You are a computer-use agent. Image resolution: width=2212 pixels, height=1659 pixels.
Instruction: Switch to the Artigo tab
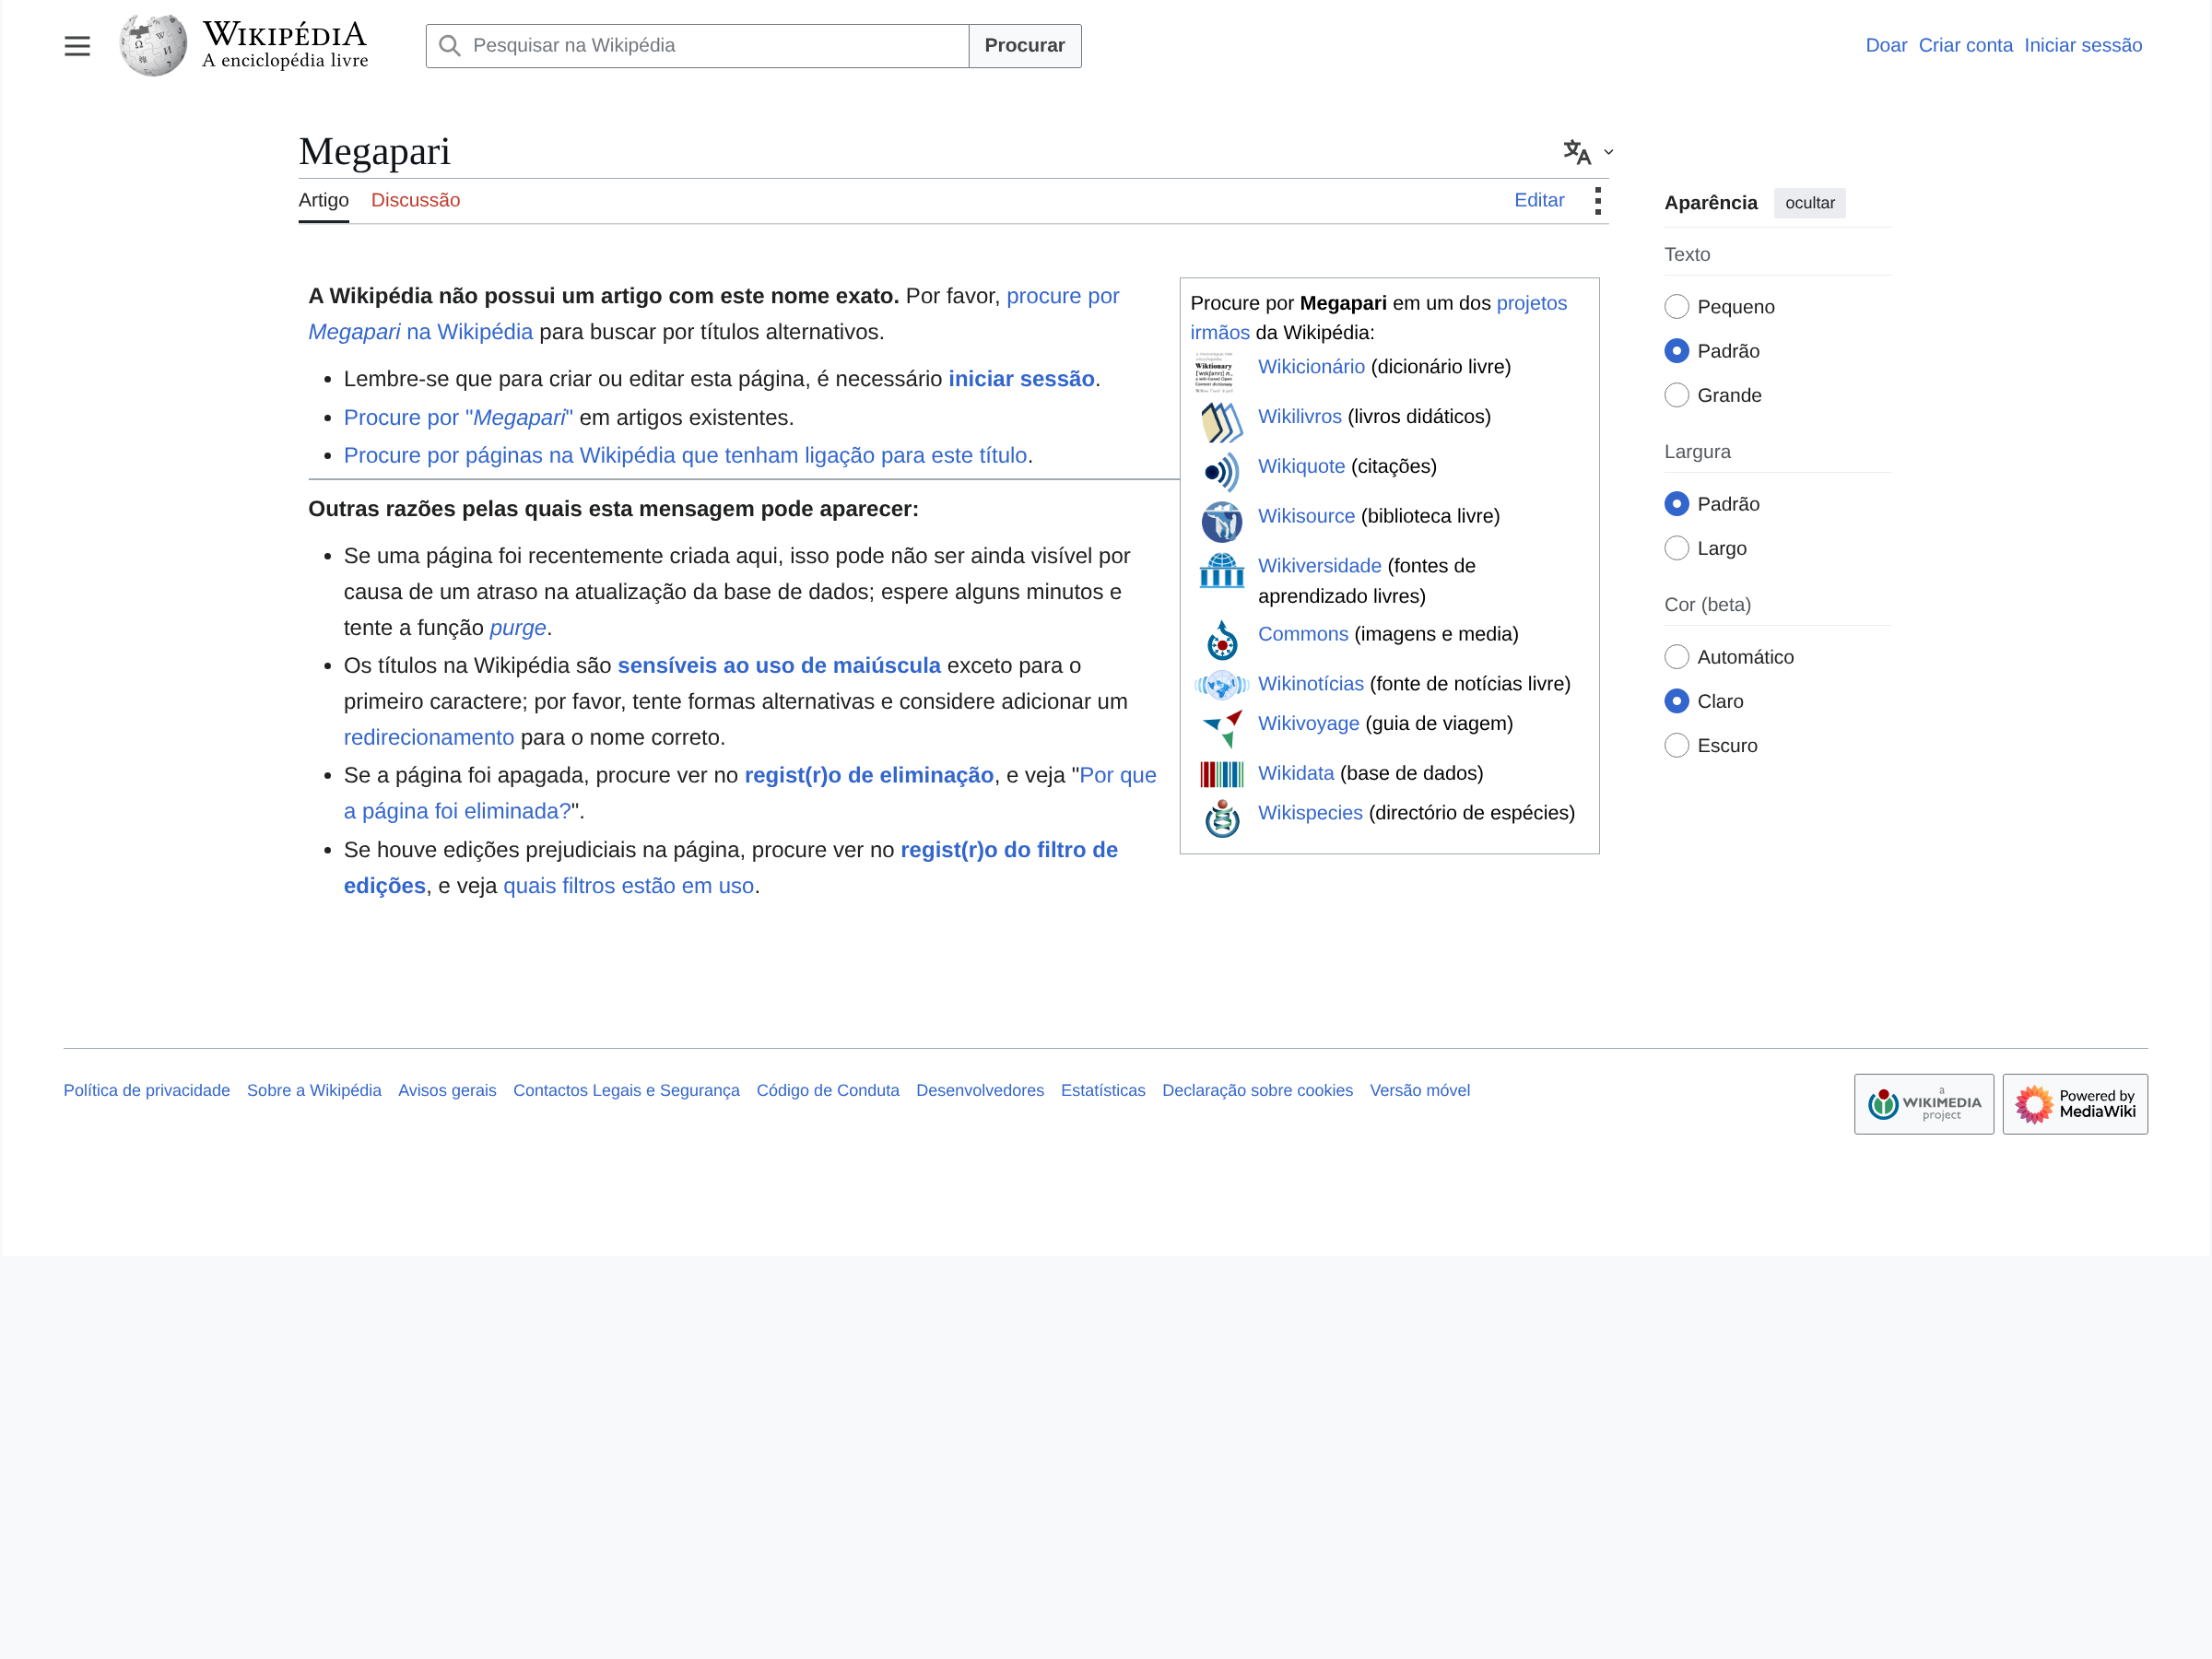tap(324, 200)
